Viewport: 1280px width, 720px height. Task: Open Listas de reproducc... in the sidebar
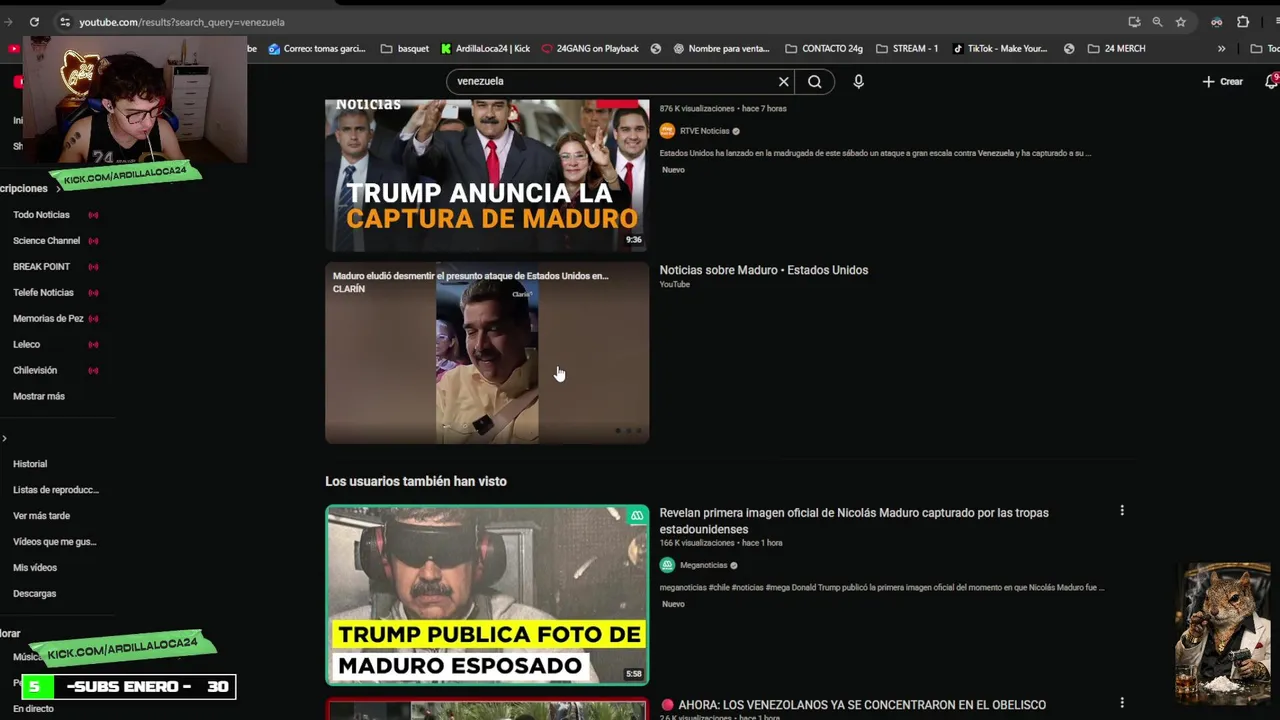pyautogui.click(x=56, y=490)
